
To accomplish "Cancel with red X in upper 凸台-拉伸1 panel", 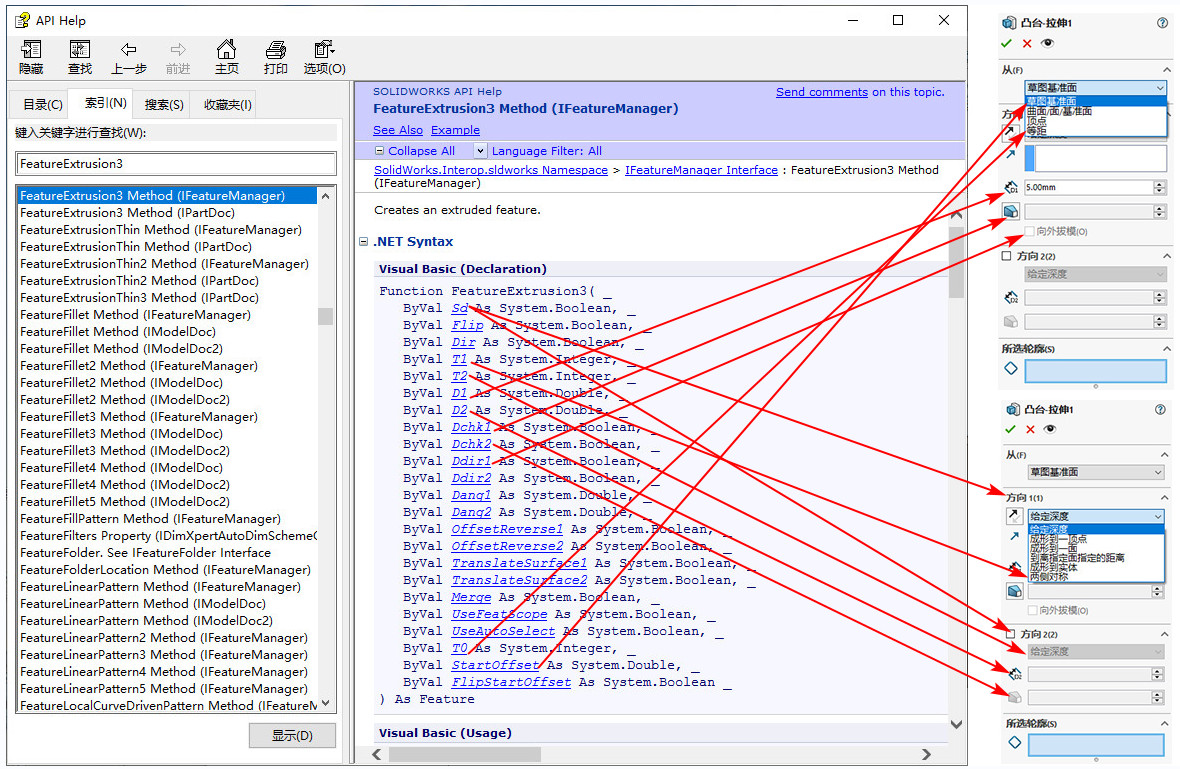I will (1026, 44).
